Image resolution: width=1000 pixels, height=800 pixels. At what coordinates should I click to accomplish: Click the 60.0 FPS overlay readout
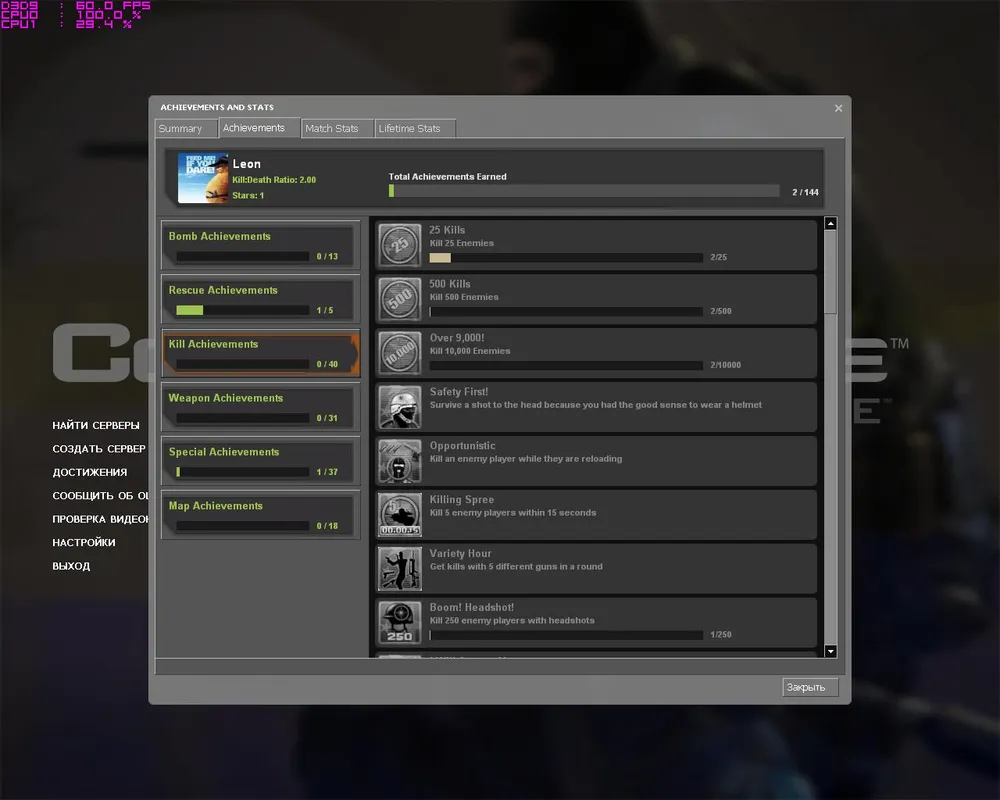tap(113, 5)
